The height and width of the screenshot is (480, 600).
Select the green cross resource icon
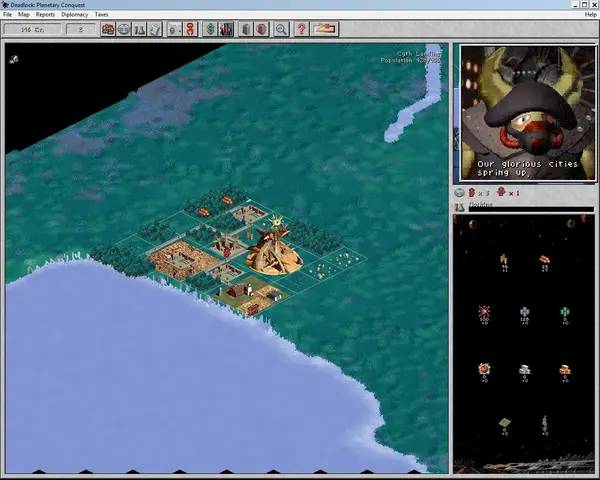click(565, 312)
